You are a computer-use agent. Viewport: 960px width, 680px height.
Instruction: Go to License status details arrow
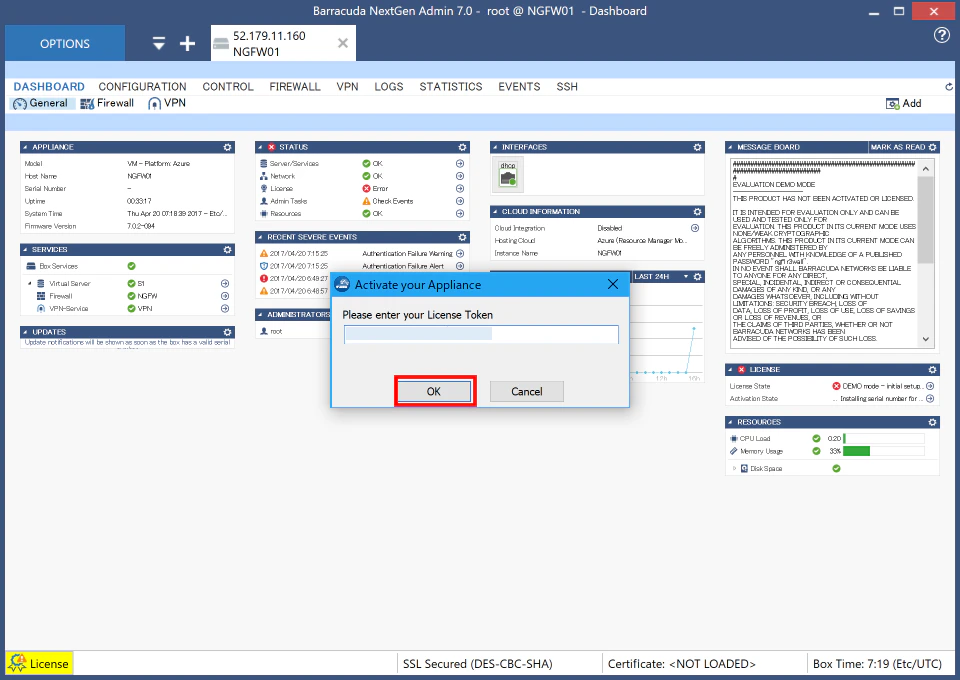460,189
